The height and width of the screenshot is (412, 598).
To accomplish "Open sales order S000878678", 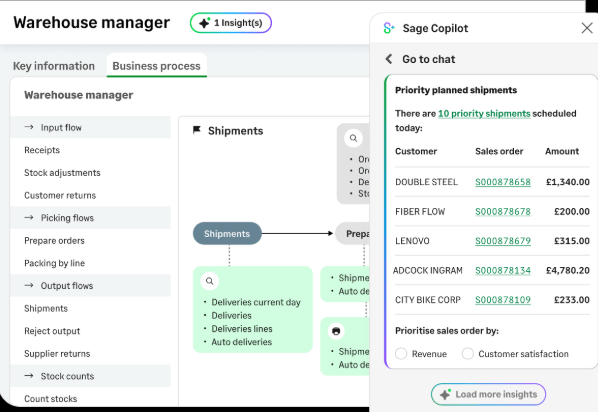I will coord(503,211).
